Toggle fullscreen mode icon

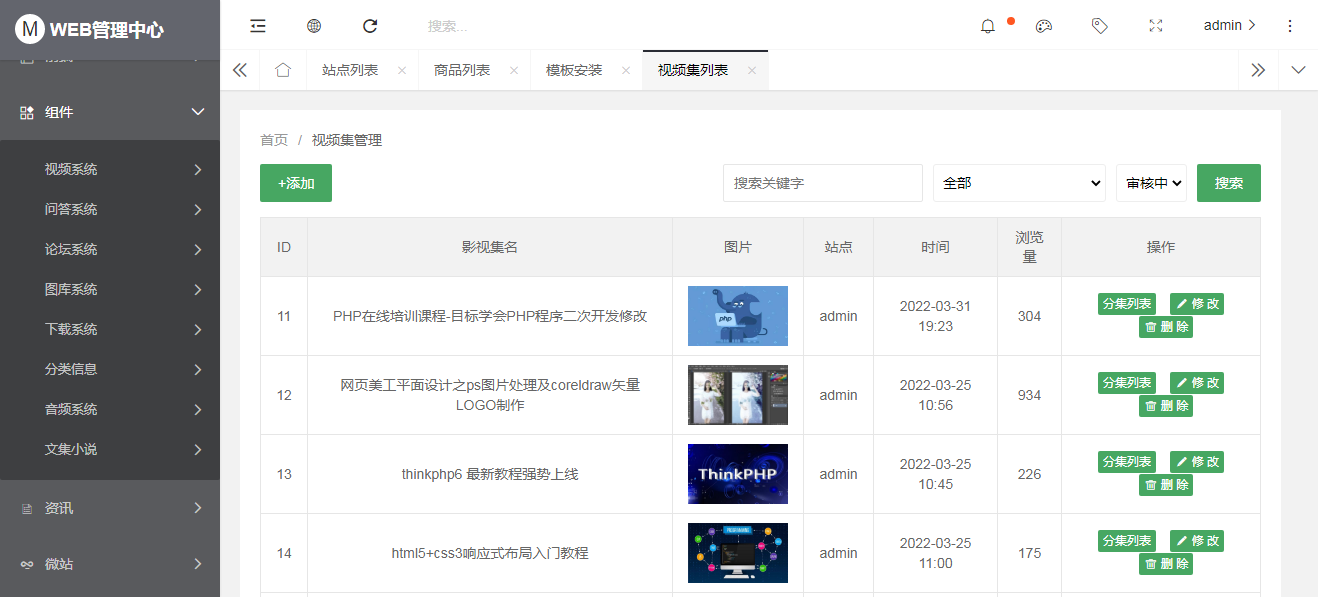(x=1156, y=26)
